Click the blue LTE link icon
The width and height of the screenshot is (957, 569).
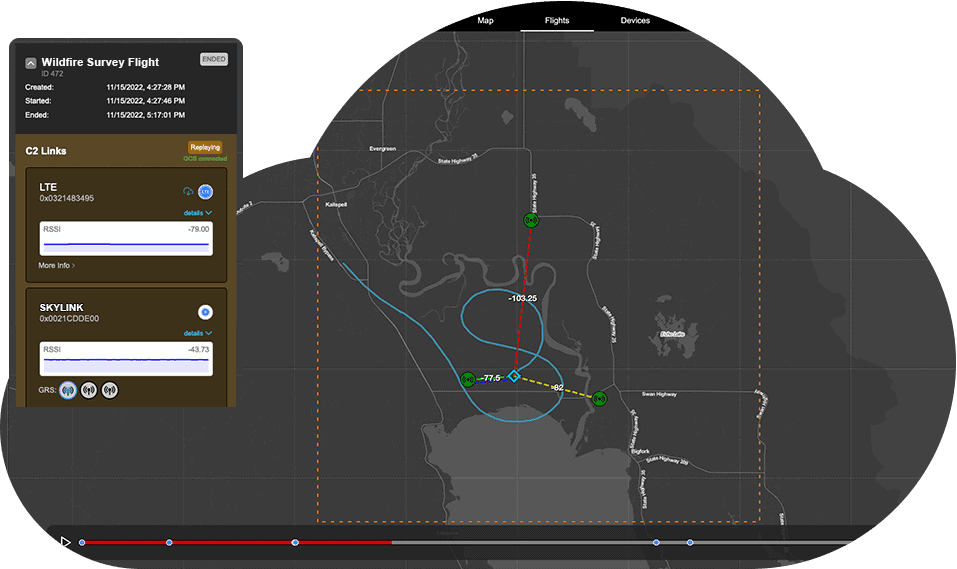[x=206, y=192]
